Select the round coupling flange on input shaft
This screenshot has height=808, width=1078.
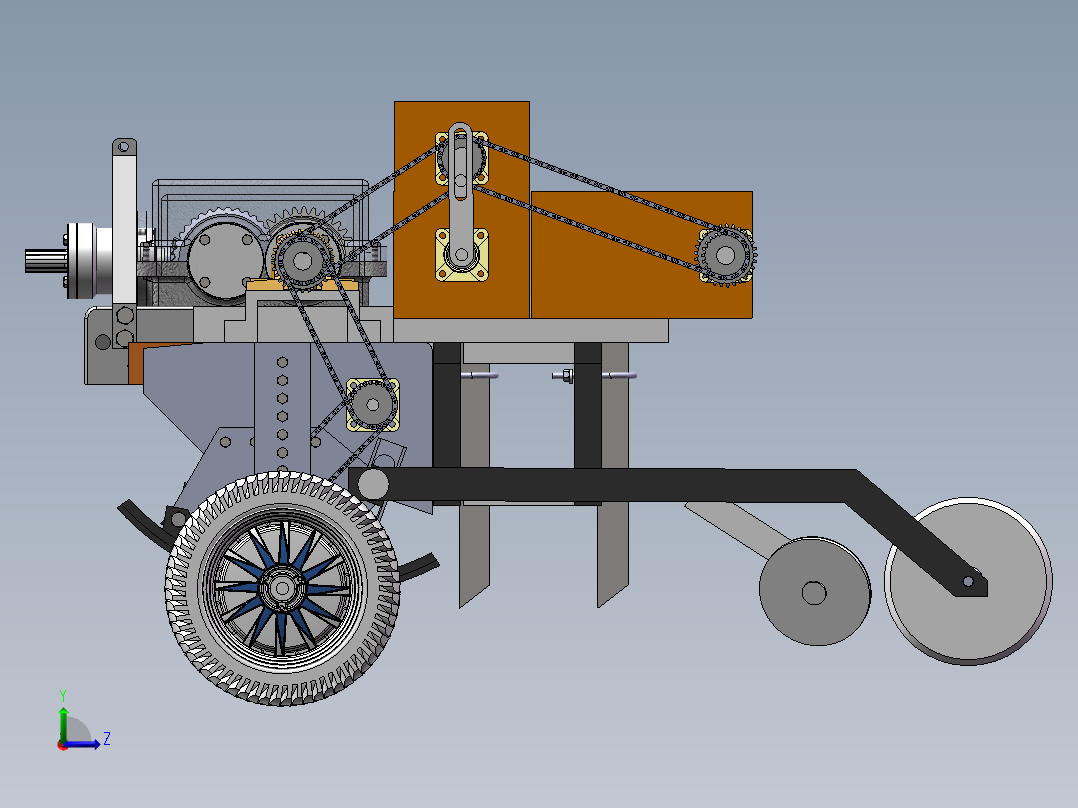click(x=81, y=261)
